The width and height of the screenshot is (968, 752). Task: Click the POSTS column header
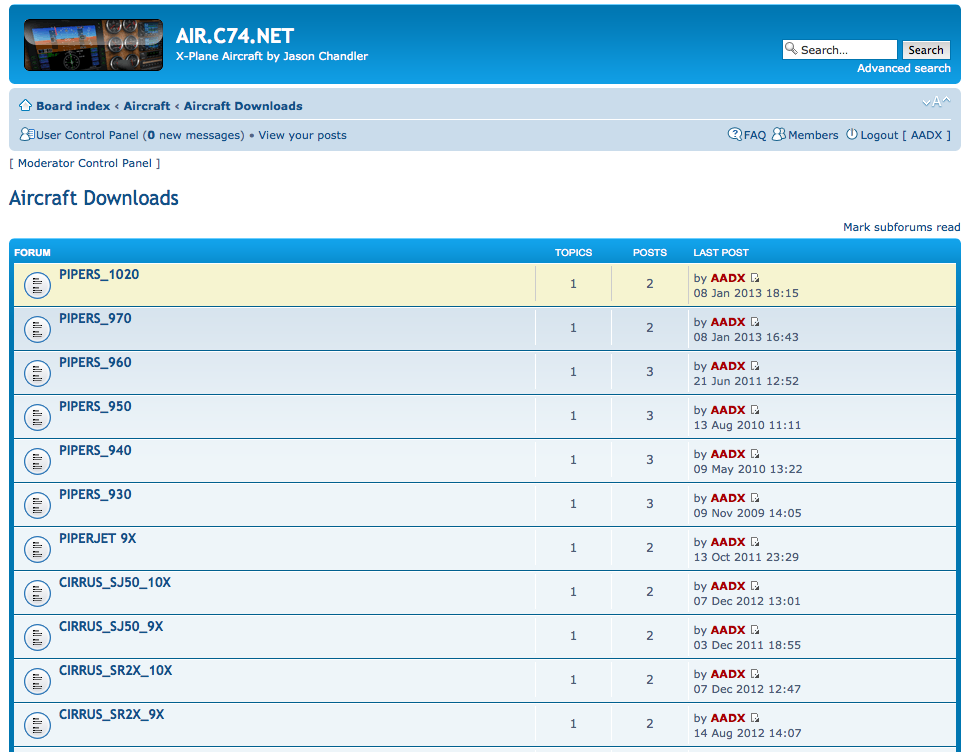point(649,252)
